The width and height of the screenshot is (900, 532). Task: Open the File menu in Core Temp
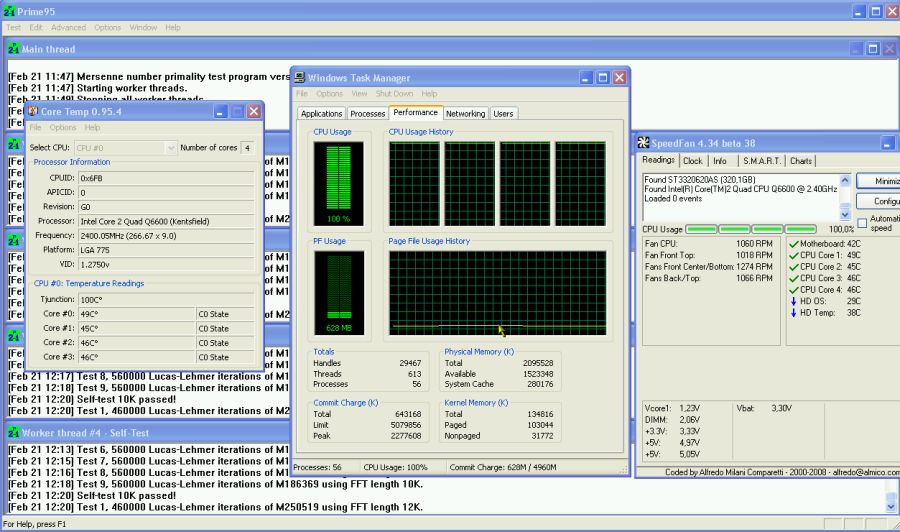point(35,127)
